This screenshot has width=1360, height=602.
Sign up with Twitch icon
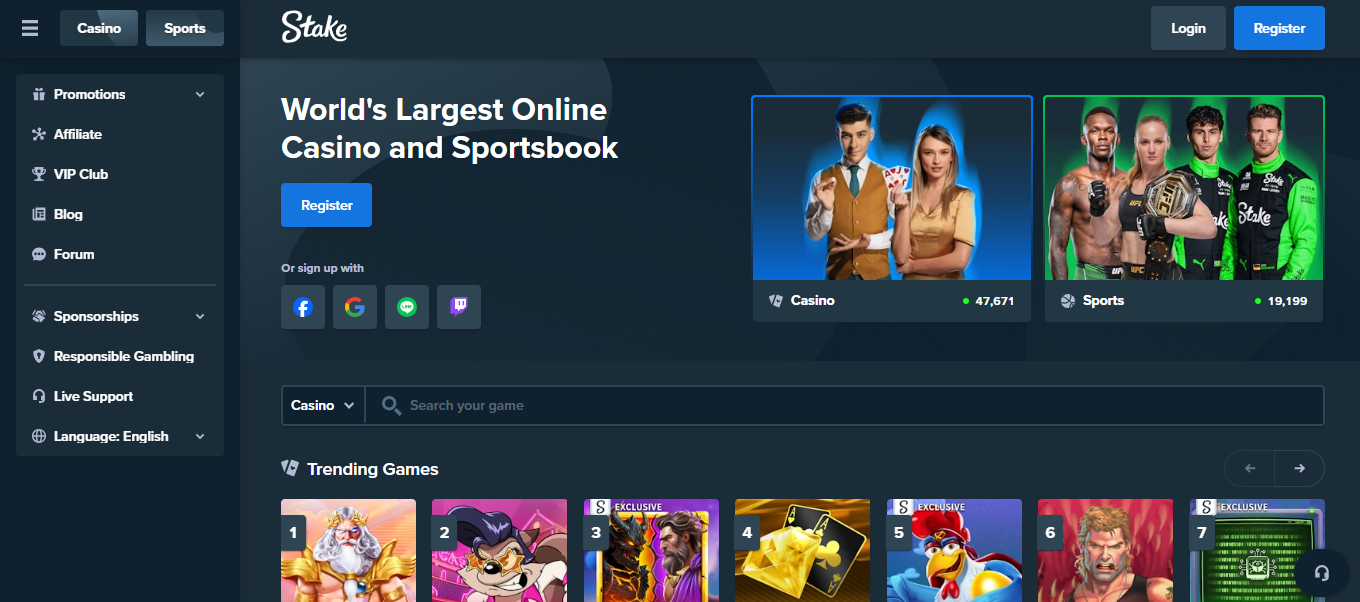coord(459,307)
